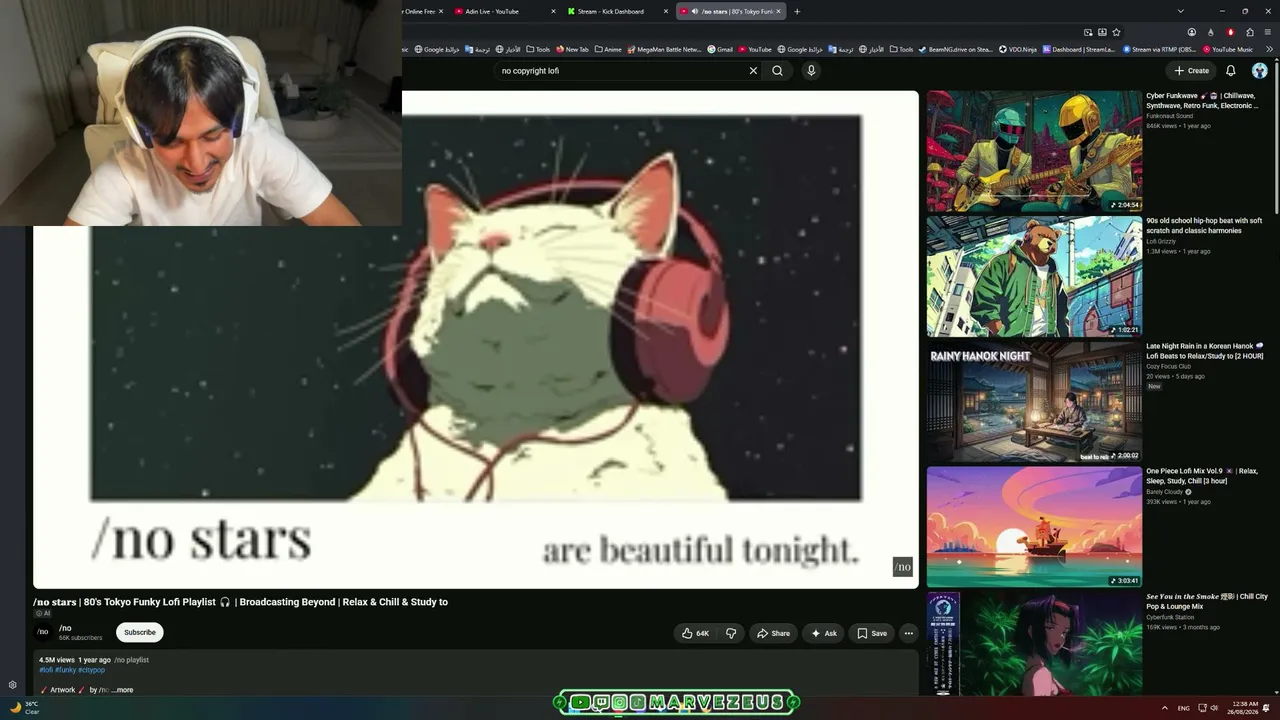This screenshot has width=1280, height=720.
Task: Open the /no channel avatar
Action: [43, 632]
